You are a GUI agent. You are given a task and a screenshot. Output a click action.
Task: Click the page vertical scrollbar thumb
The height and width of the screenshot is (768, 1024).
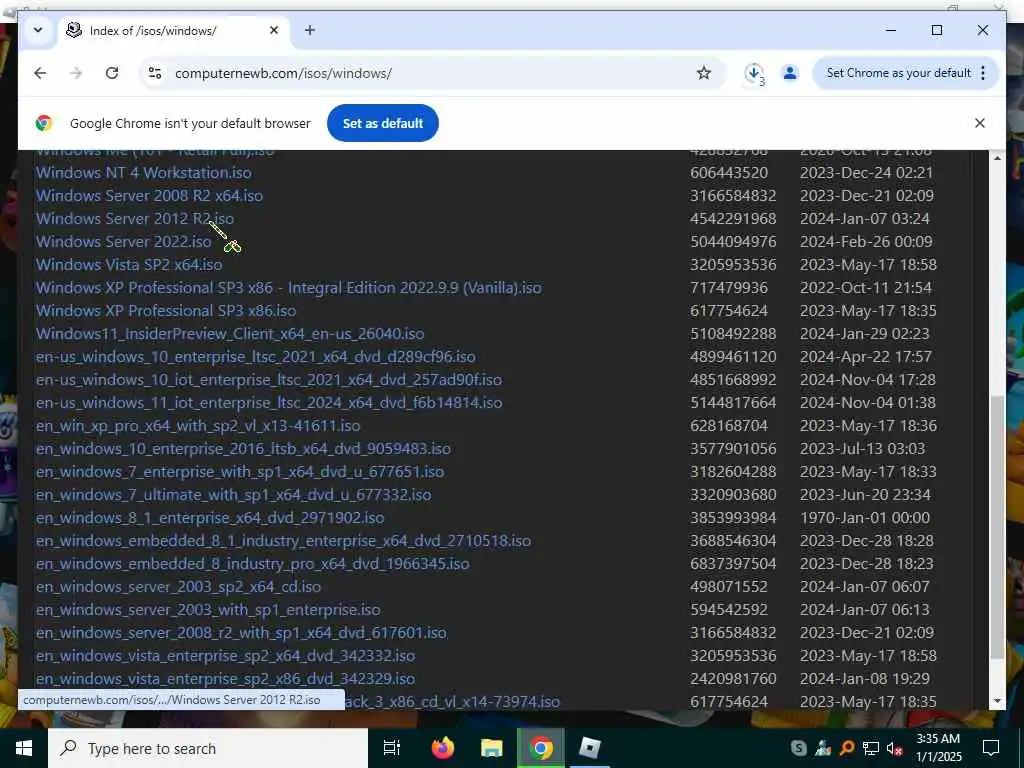(x=997, y=528)
